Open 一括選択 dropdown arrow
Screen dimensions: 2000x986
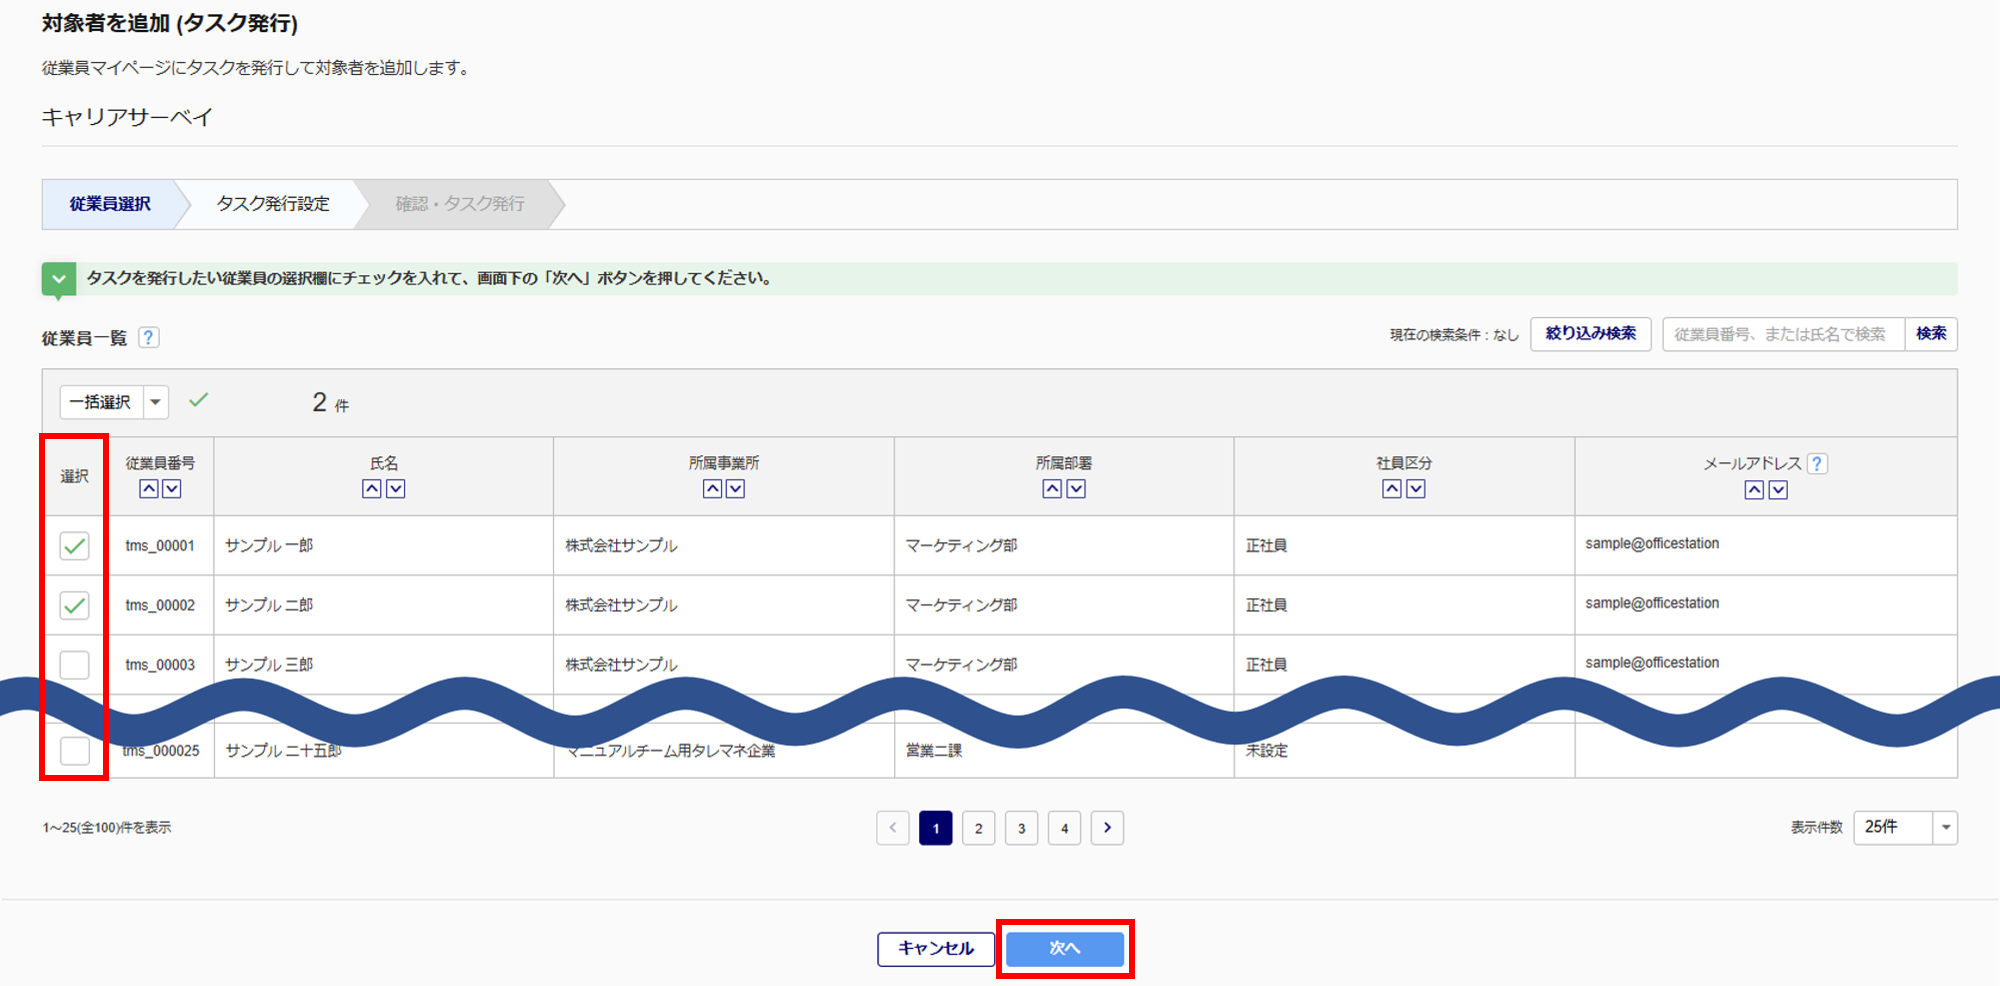pos(156,402)
